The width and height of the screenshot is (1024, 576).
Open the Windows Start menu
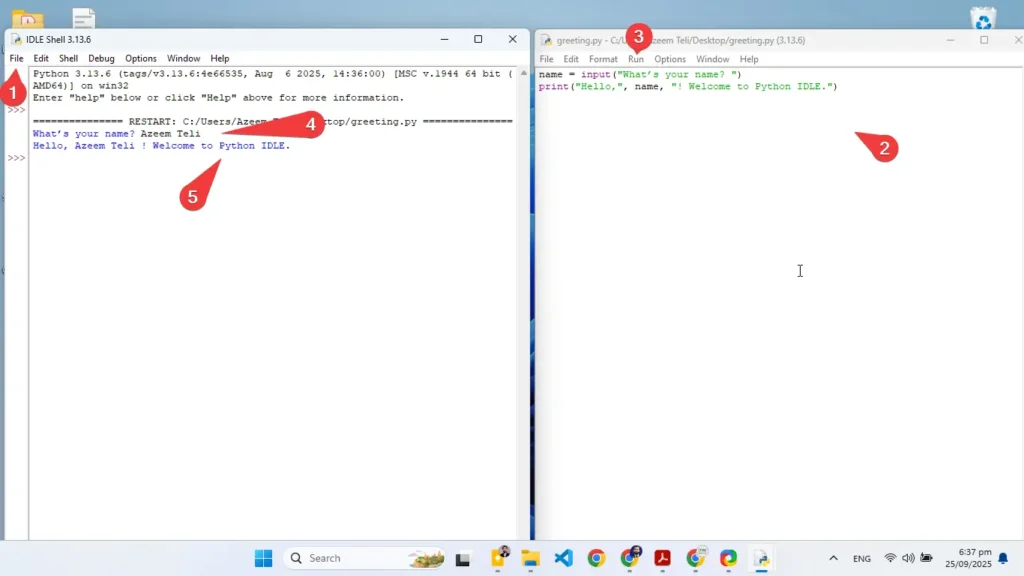point(263,558)
